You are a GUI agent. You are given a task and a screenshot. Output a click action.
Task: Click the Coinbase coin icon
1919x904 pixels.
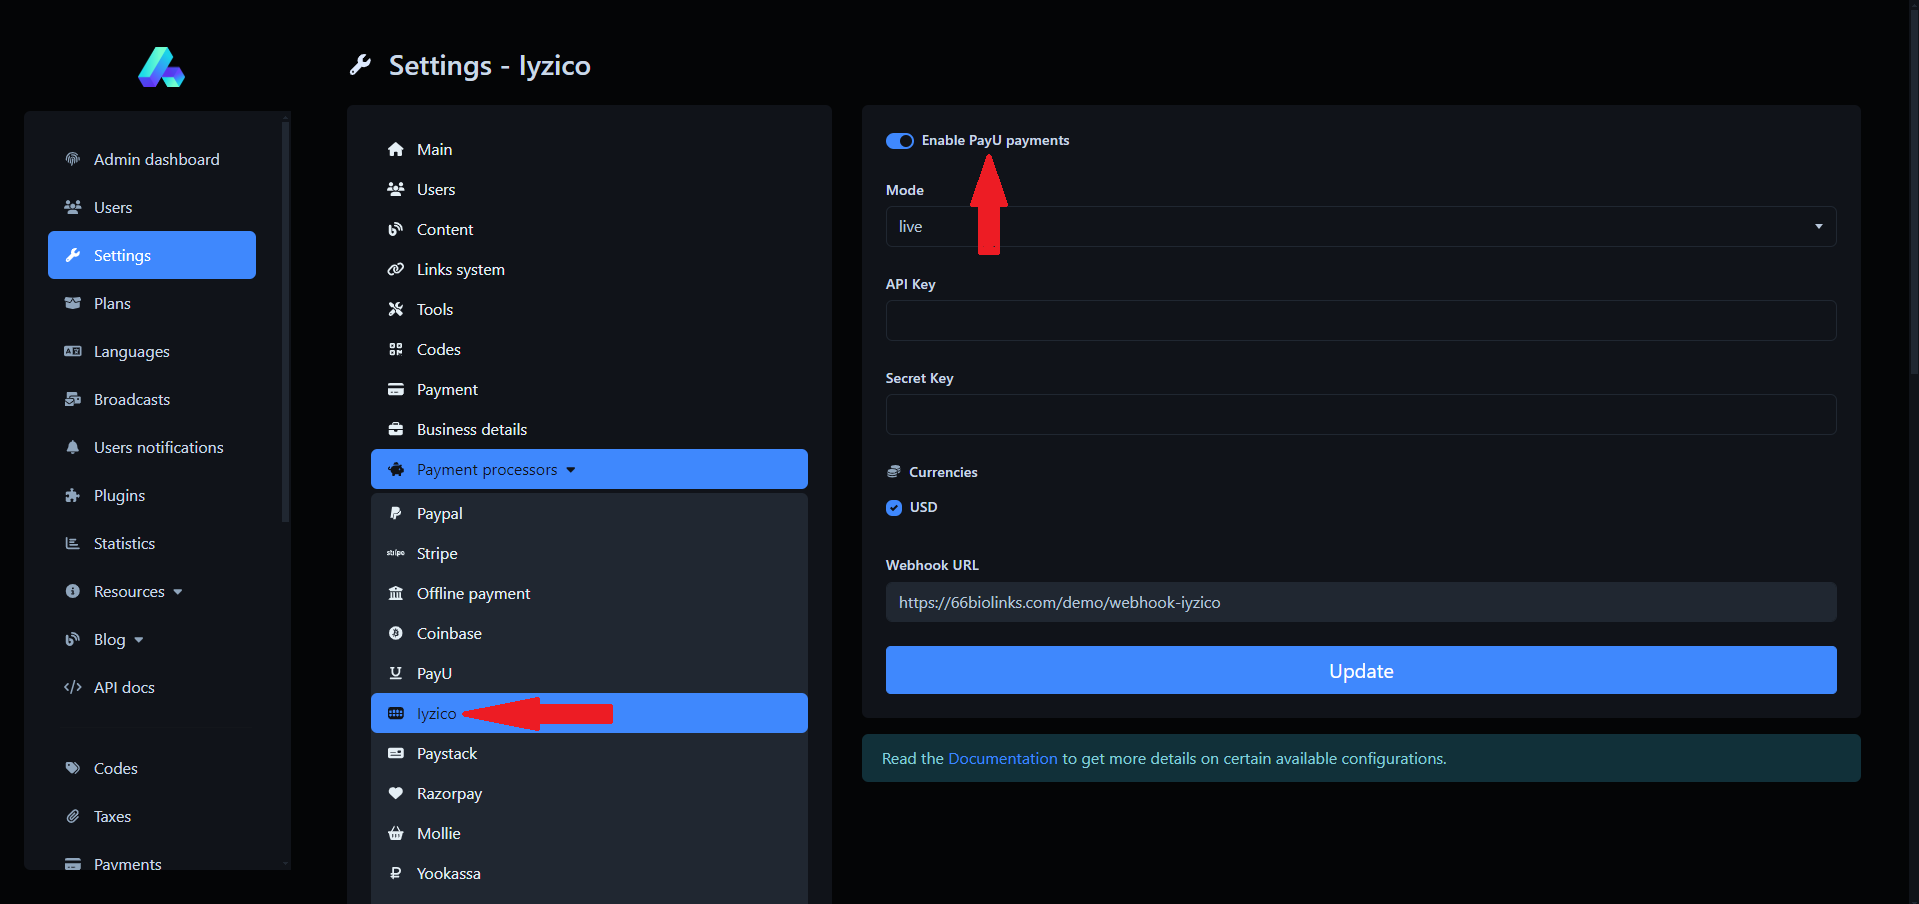point(396,633)
